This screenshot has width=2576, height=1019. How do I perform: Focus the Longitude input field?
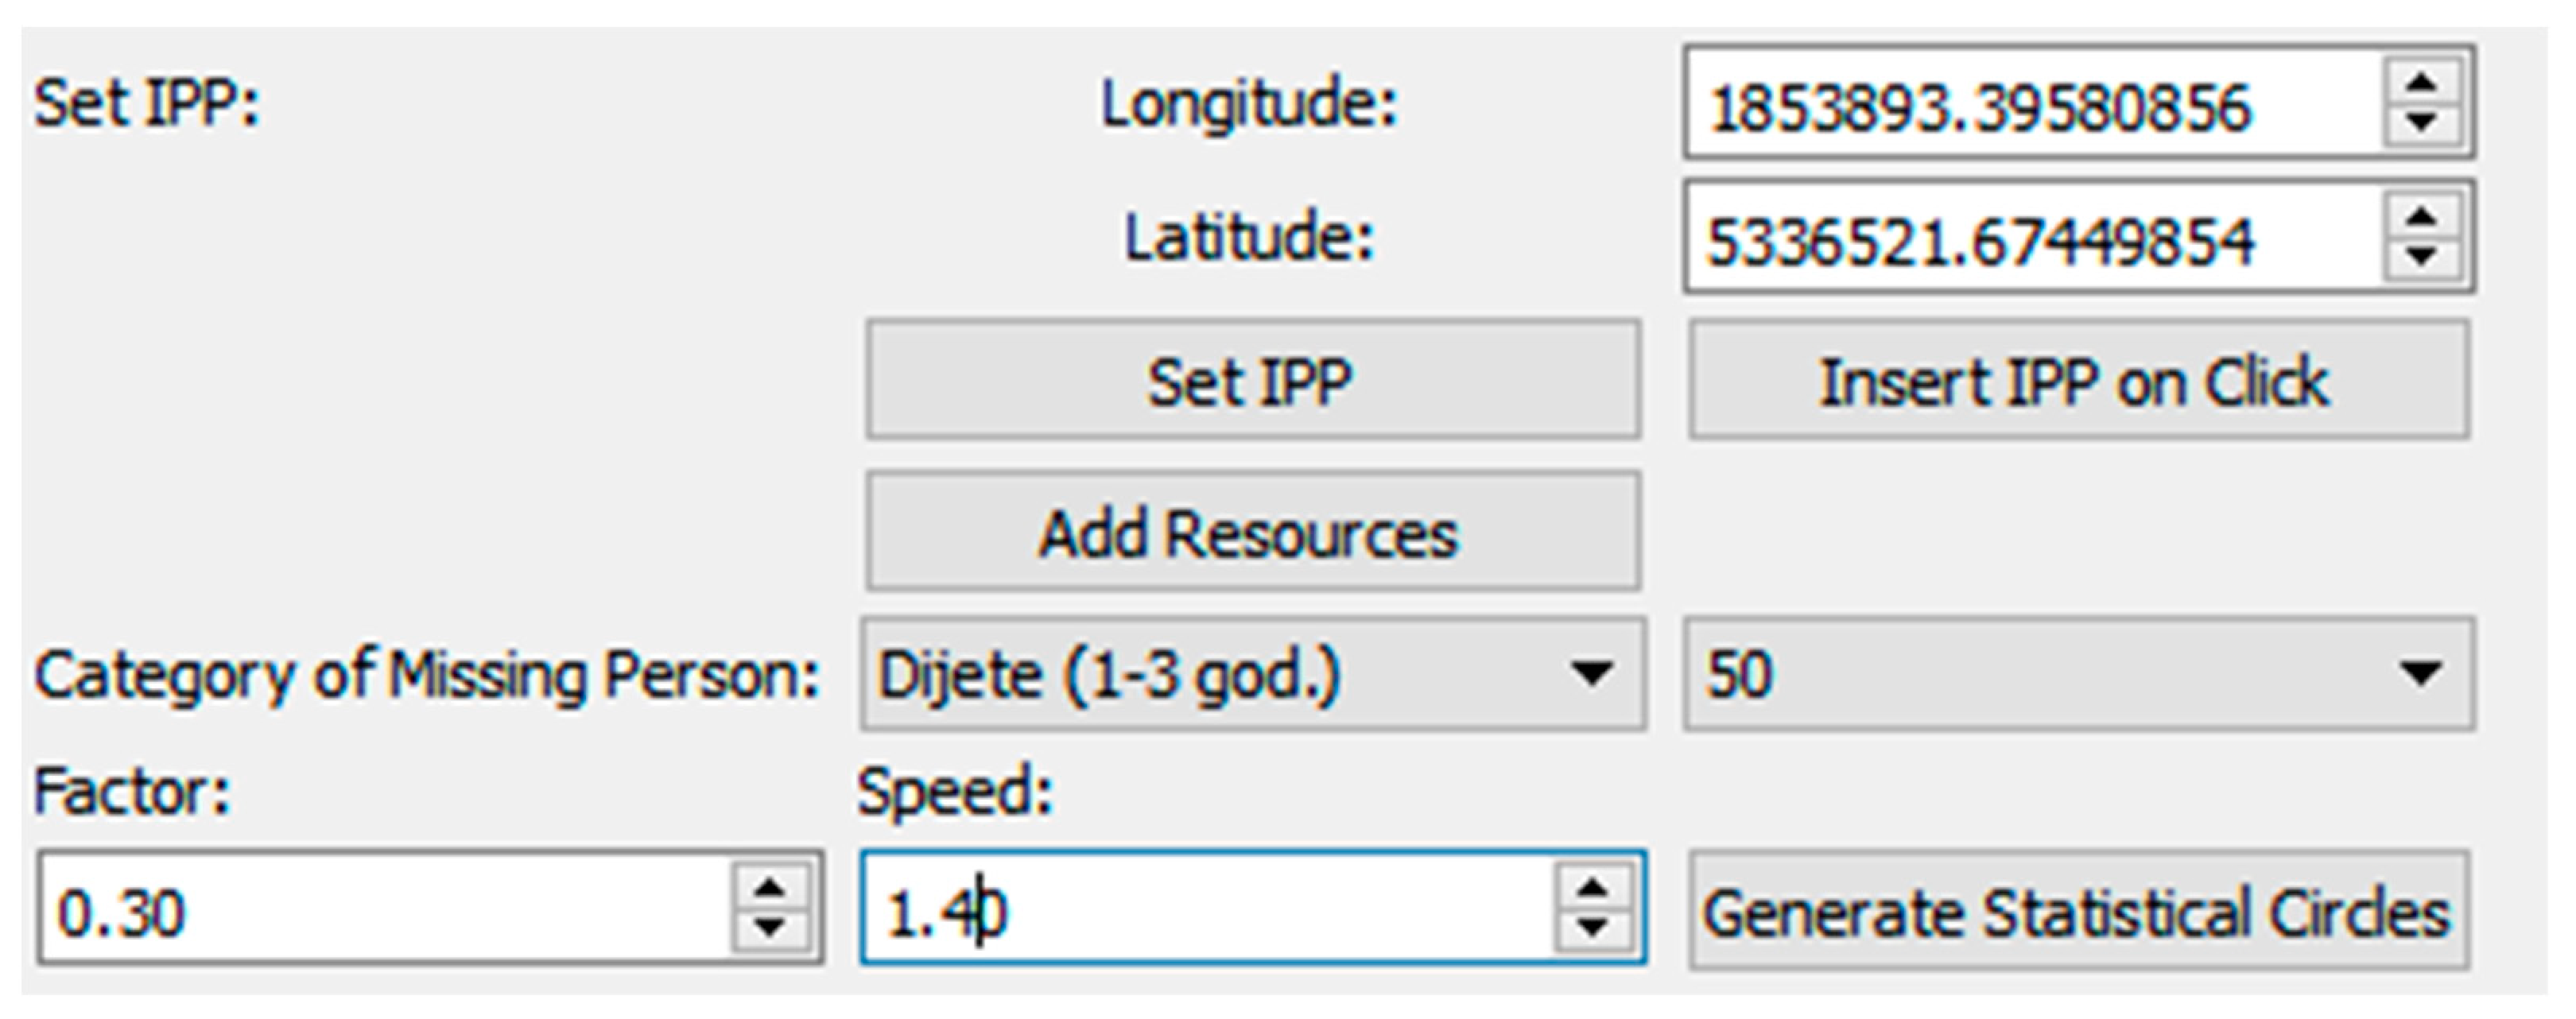tap(2030, 104)
